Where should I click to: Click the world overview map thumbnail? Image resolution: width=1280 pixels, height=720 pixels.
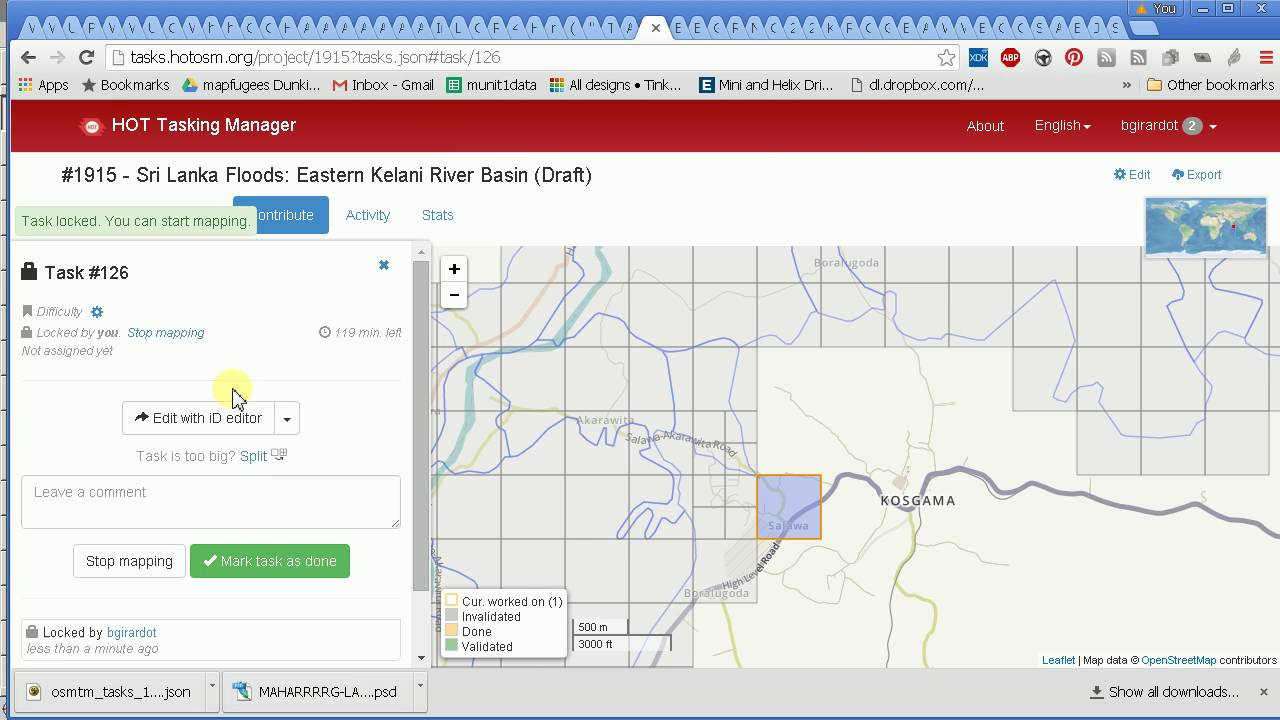tap(1206, 227)
